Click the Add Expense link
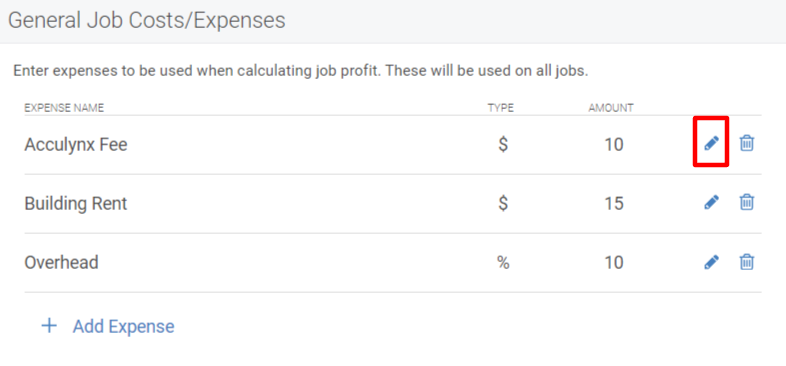The width and height of the screenshot is (786, 366). pyautogui.click(x=123, y=326)
